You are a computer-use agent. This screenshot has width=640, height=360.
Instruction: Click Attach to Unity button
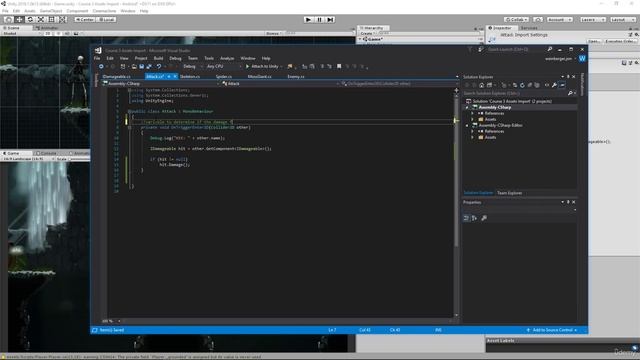point(263,66)
